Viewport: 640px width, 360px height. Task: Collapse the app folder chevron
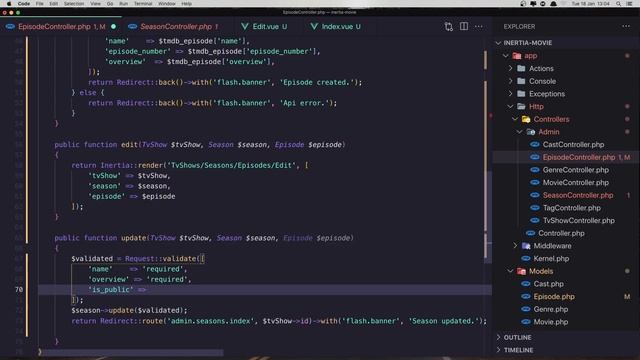[x=506, y=56]
